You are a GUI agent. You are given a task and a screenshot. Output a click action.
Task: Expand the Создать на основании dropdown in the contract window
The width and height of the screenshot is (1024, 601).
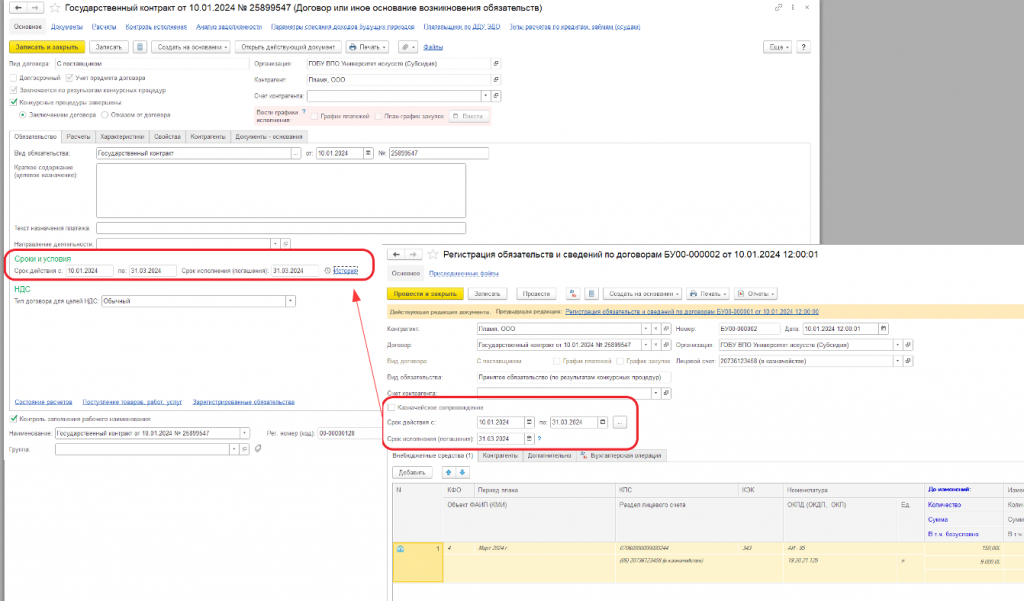click(191, 47)
